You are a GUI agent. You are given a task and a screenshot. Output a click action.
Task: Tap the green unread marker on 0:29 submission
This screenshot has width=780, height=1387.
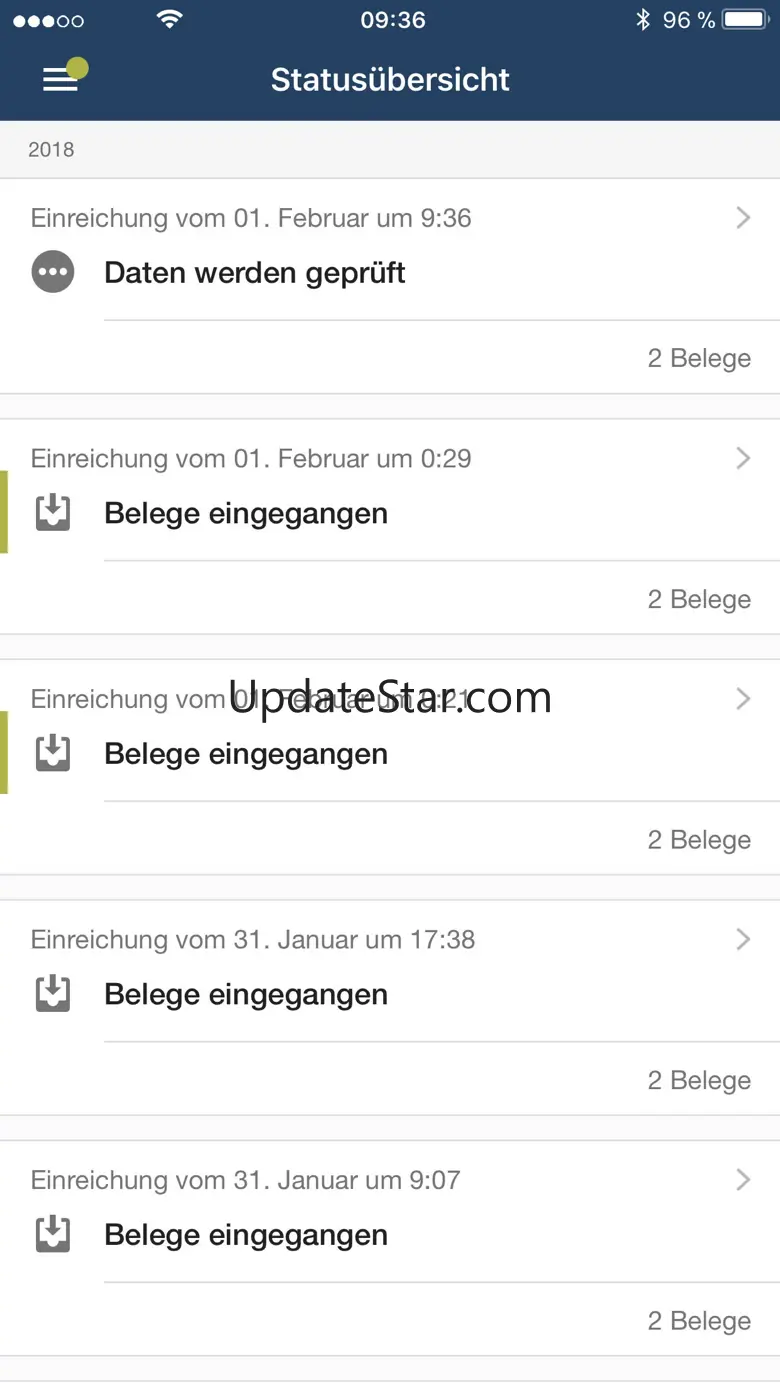[x=4, y=512]
